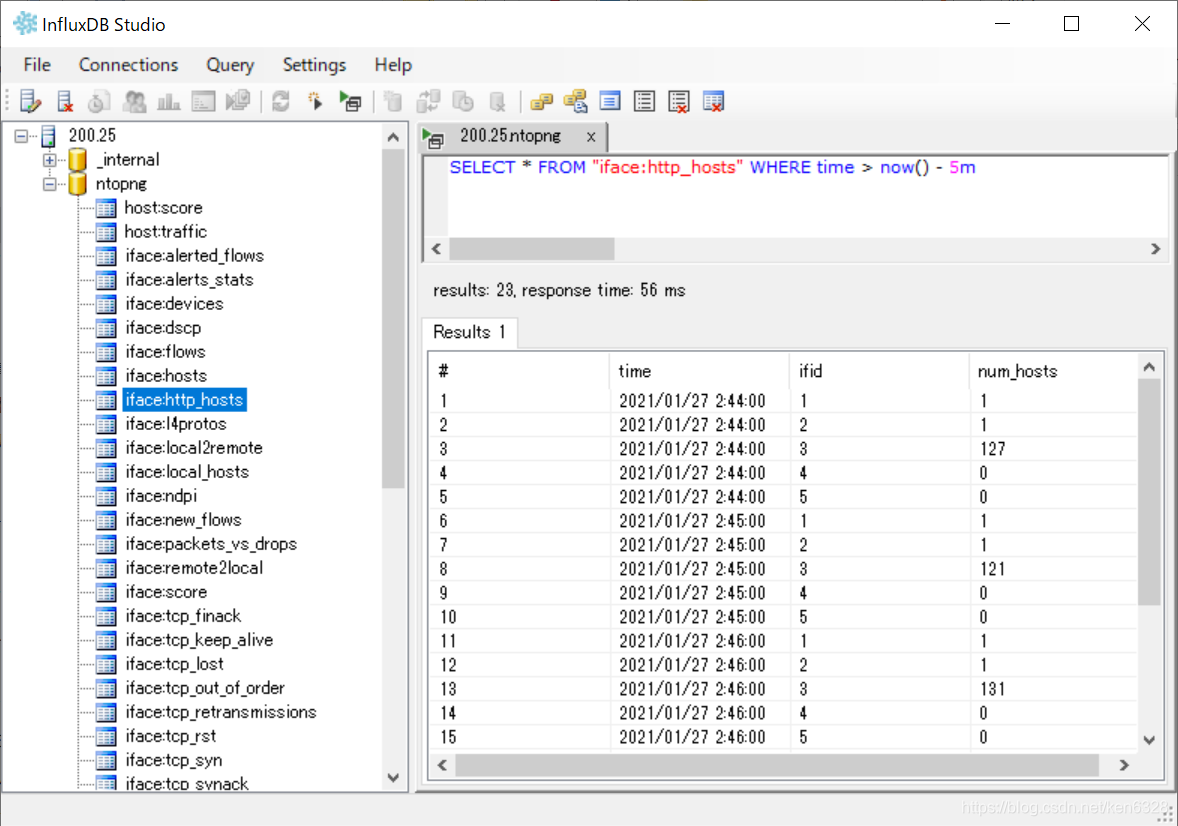Collapse the 200.25 connection node

pyautogui.click(x=21, y=136)
